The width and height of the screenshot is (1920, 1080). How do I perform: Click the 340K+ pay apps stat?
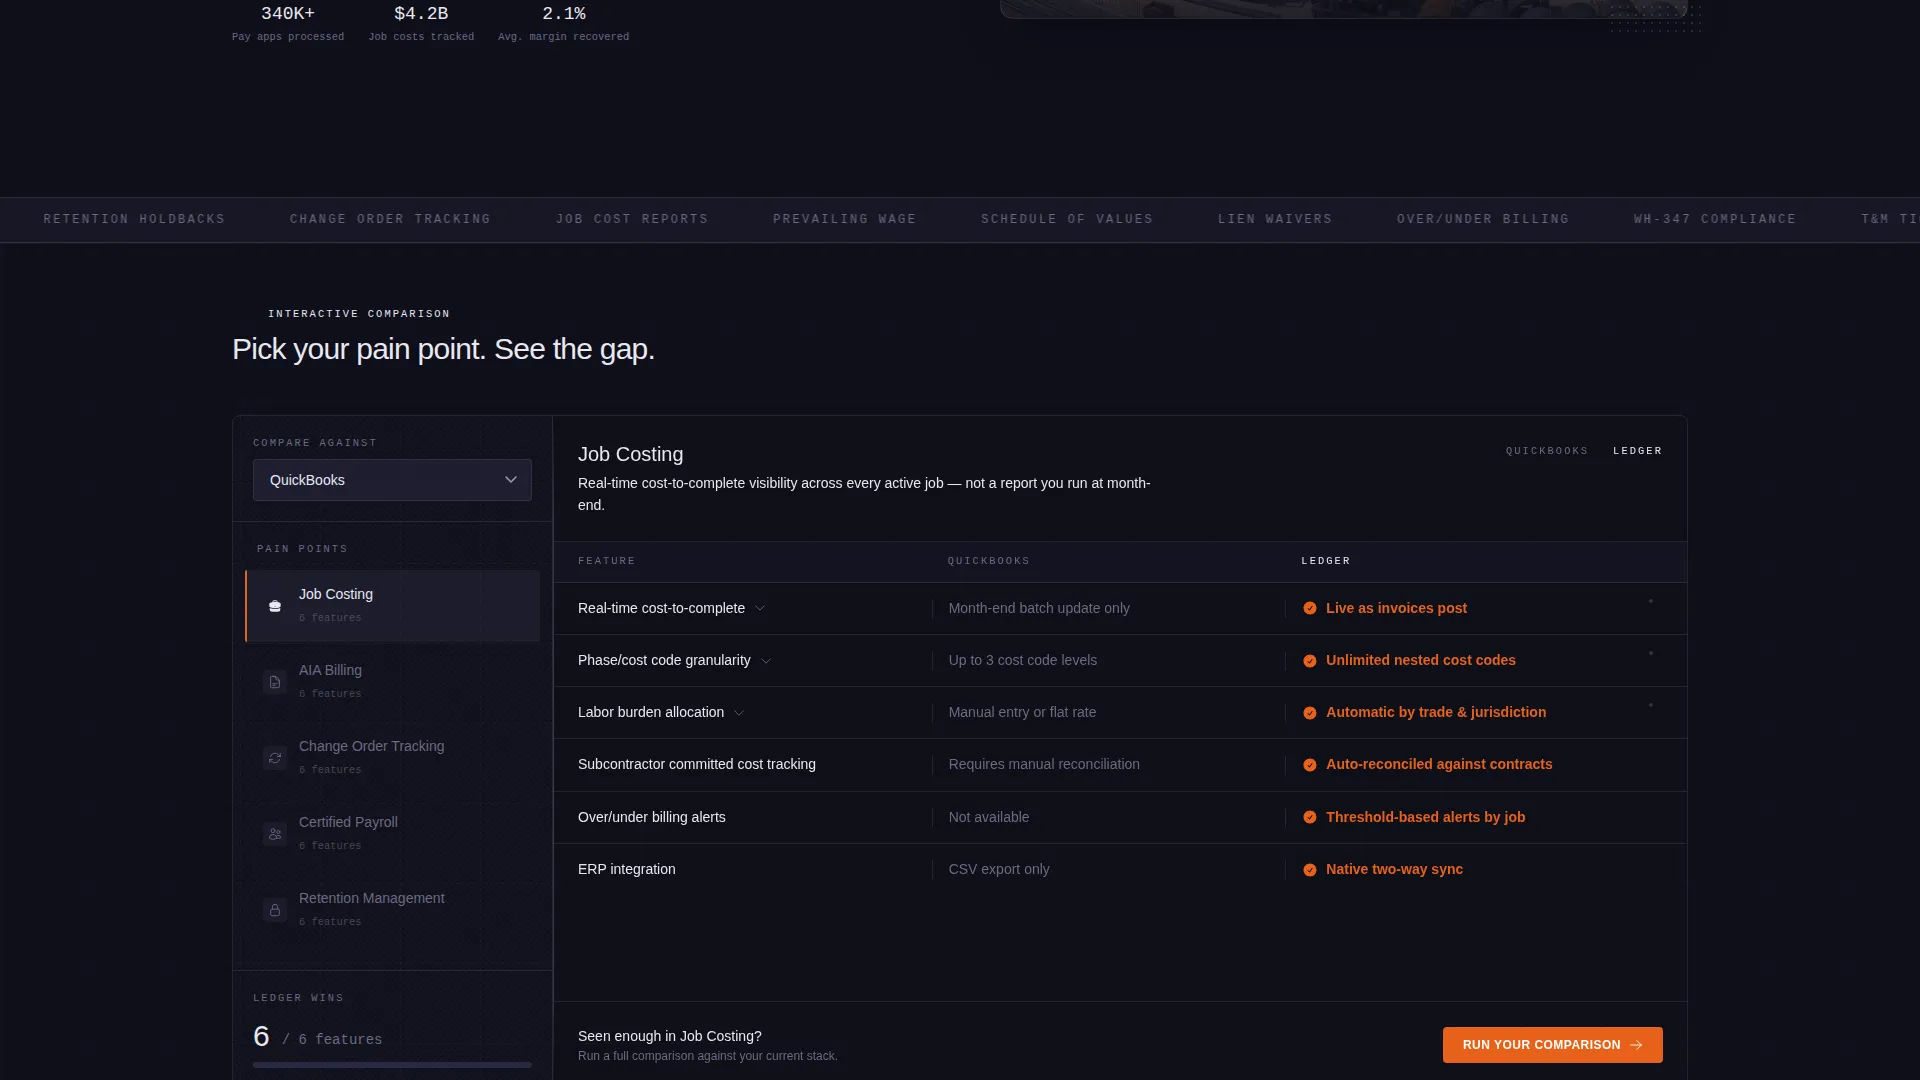(288, 23)
